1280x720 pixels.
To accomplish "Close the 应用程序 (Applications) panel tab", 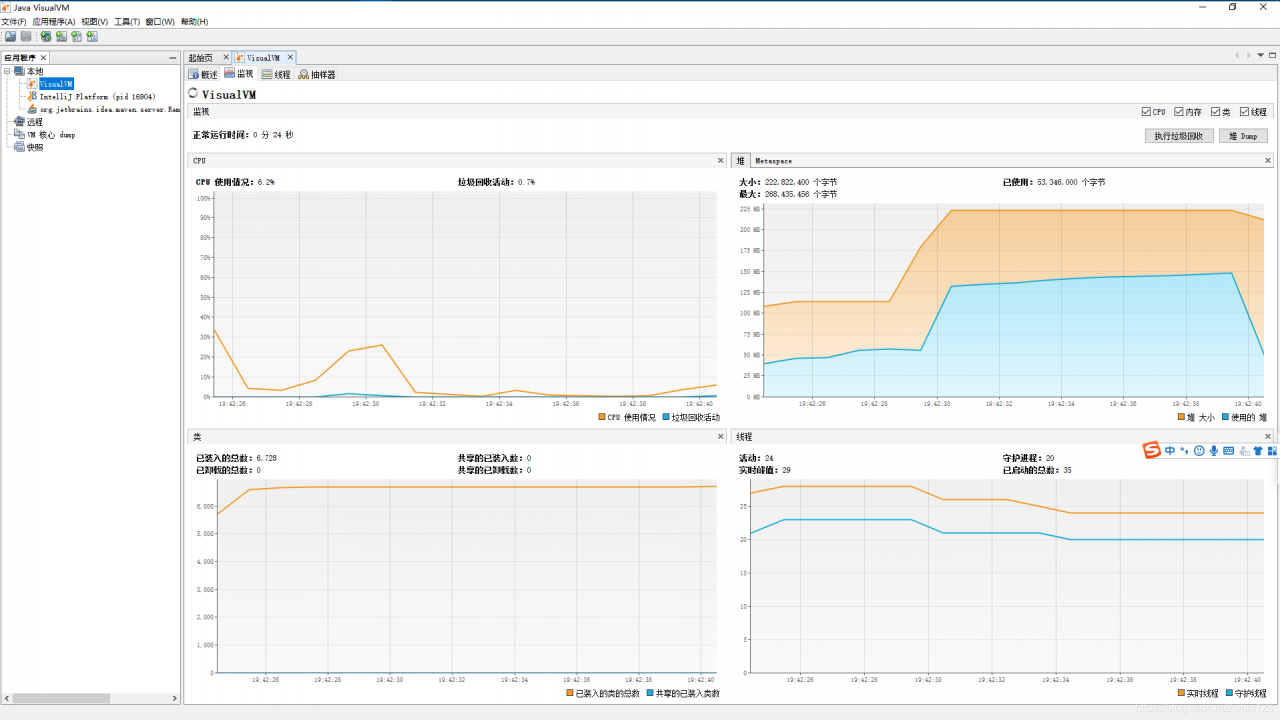I will 44,58.
